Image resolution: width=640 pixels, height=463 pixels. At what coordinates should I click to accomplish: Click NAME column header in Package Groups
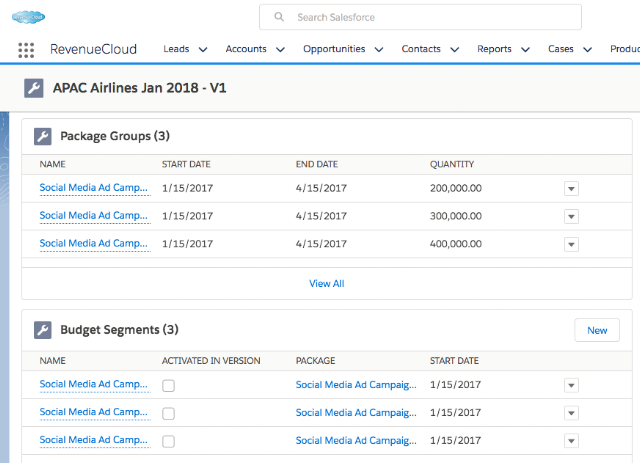coord(53,164)
